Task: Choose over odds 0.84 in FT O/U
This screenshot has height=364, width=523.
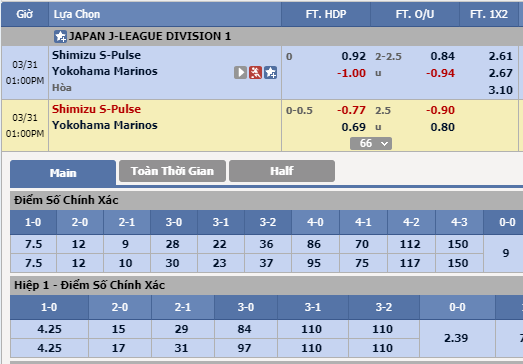Action: click(x=442, y=56)
